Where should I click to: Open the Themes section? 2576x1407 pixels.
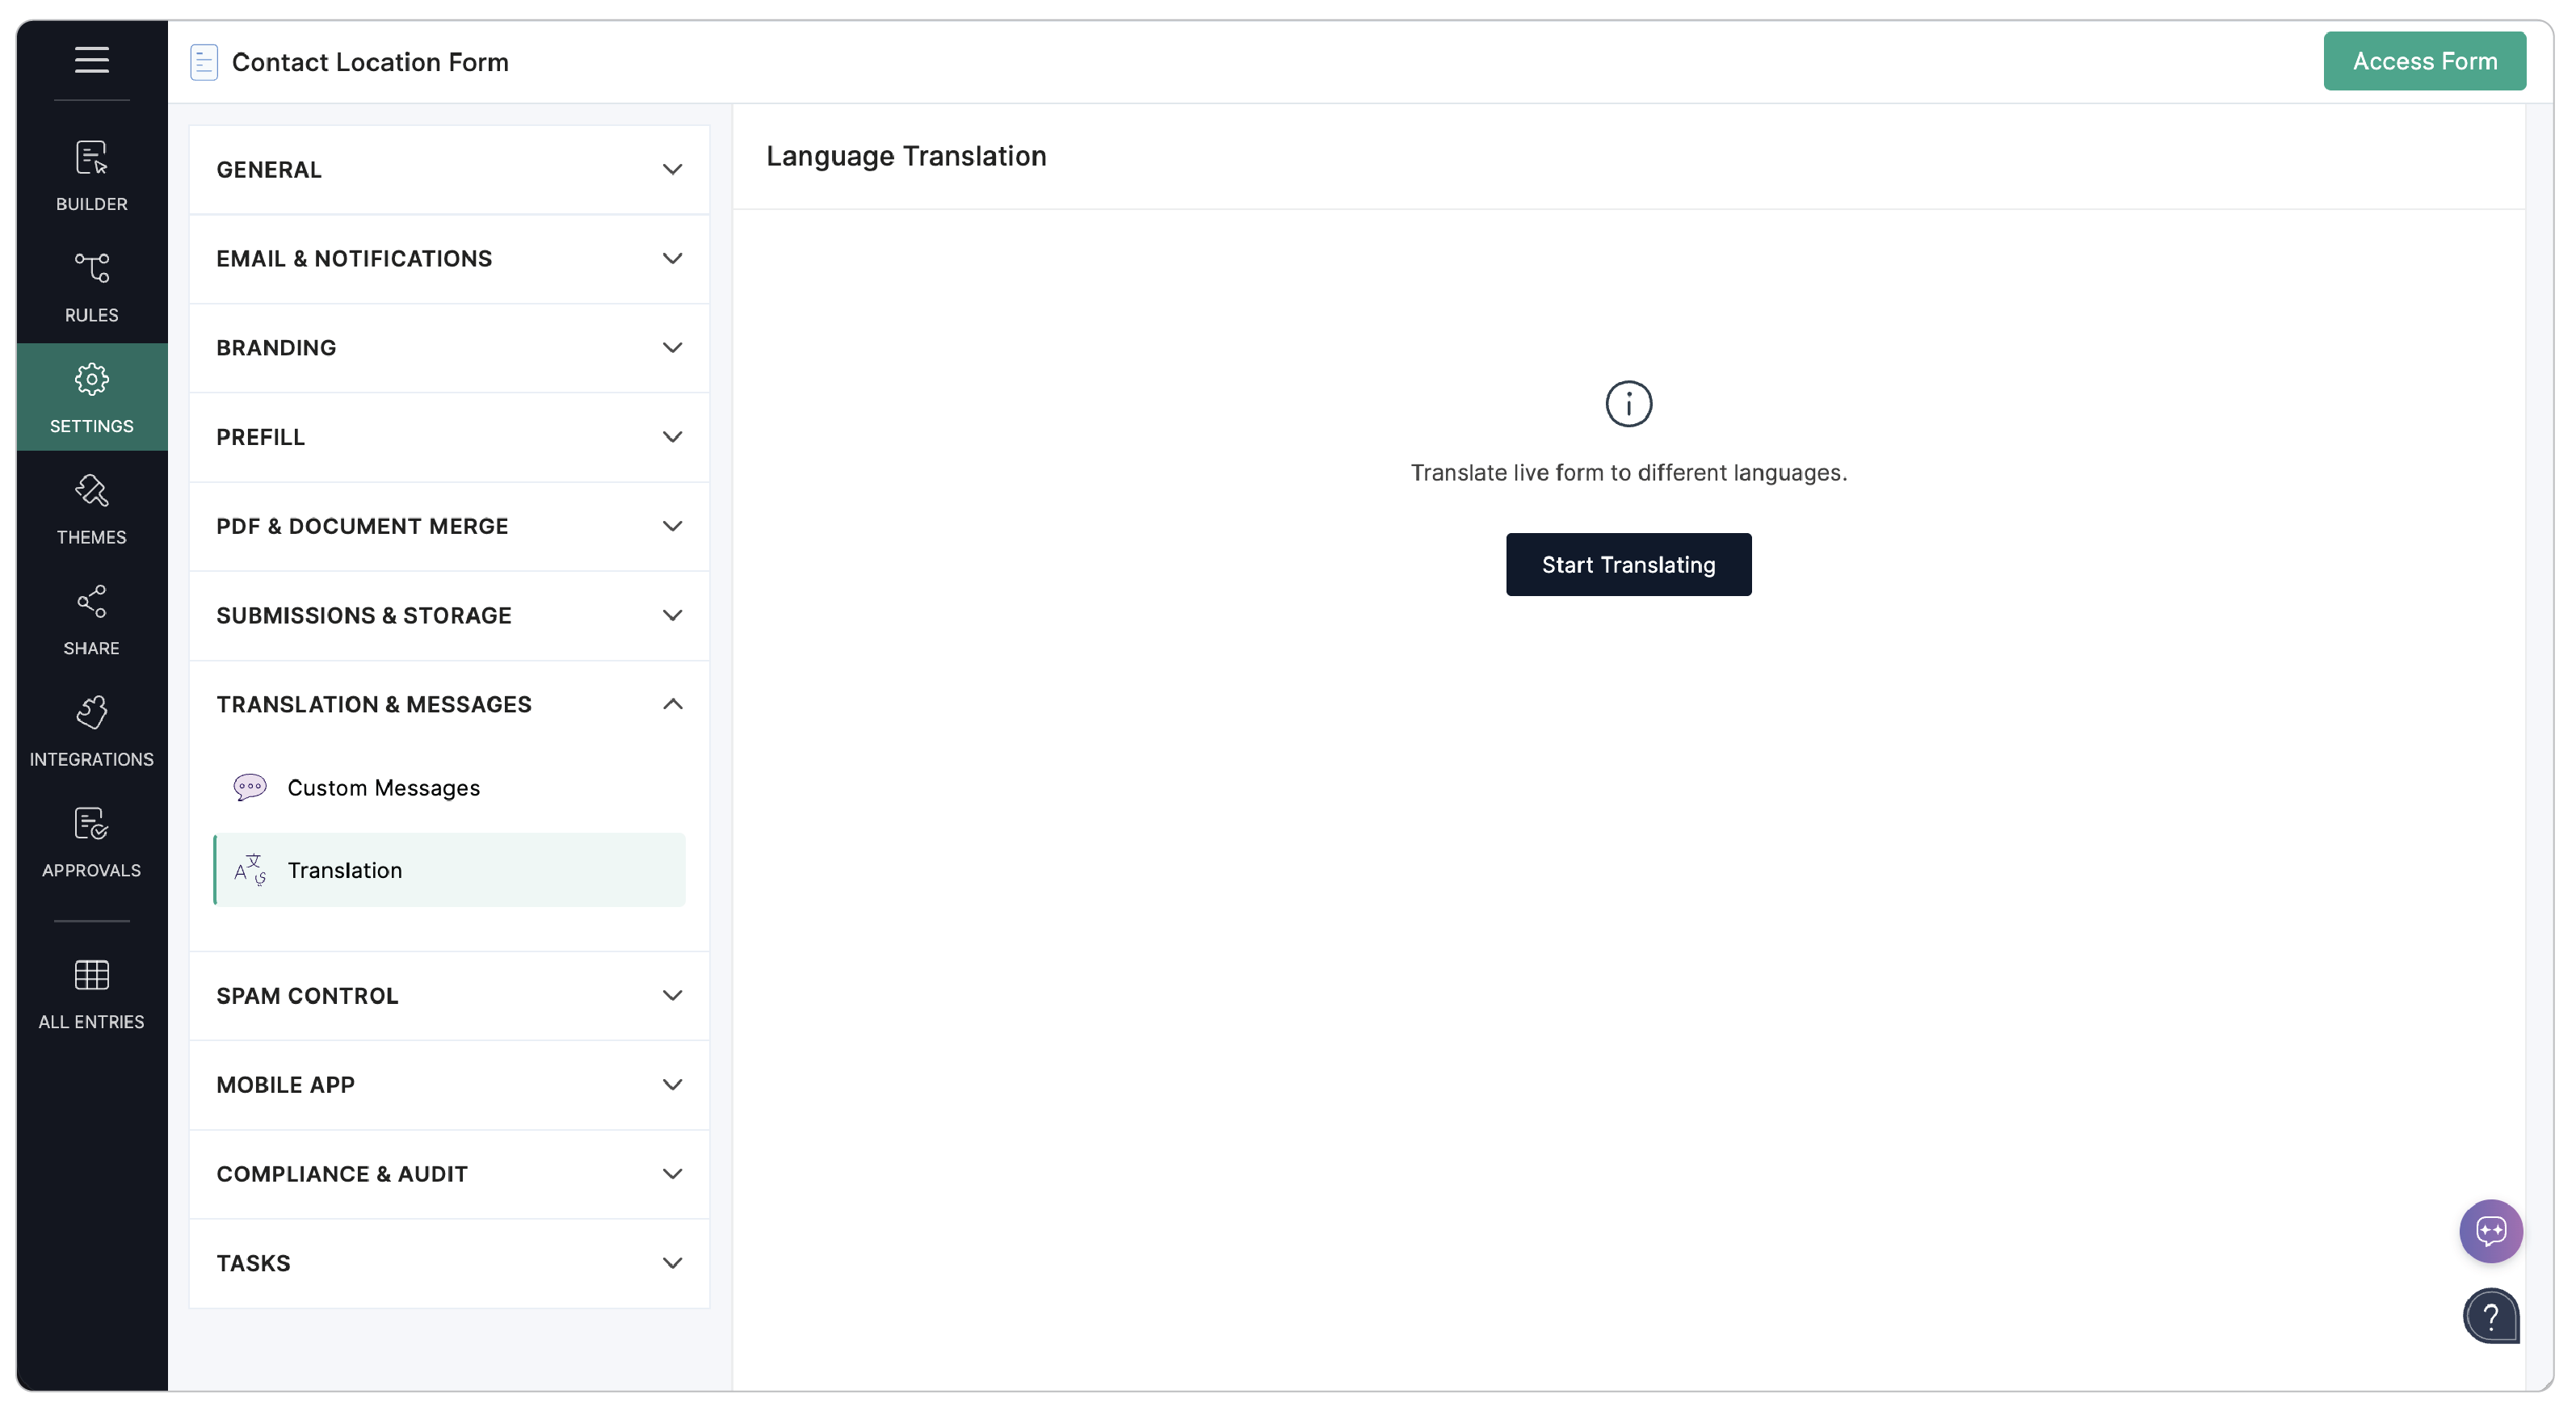point(91,509)
